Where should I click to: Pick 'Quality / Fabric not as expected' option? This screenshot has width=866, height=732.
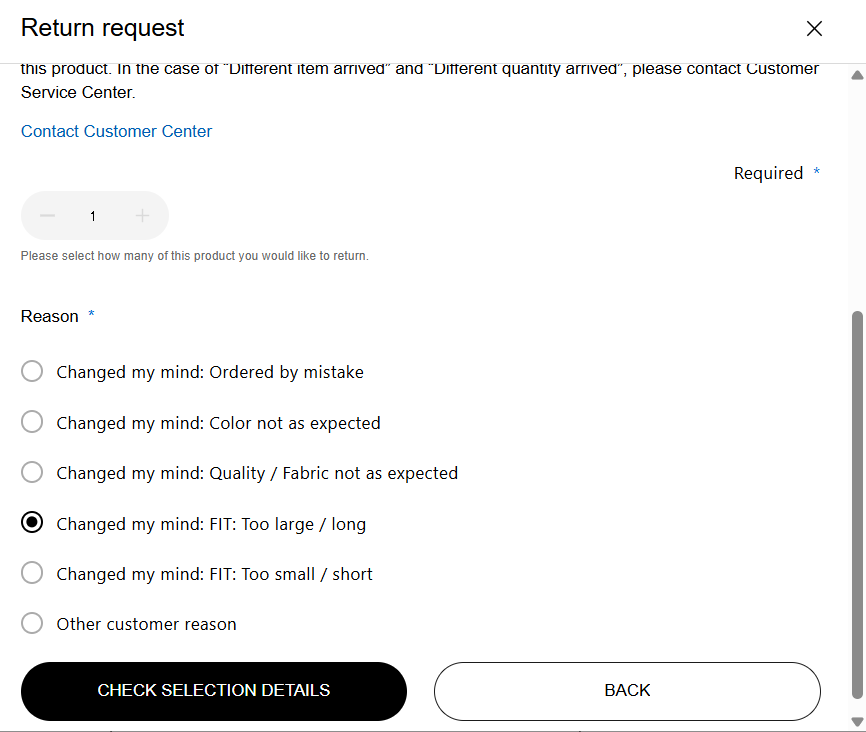tap(32, 473)
